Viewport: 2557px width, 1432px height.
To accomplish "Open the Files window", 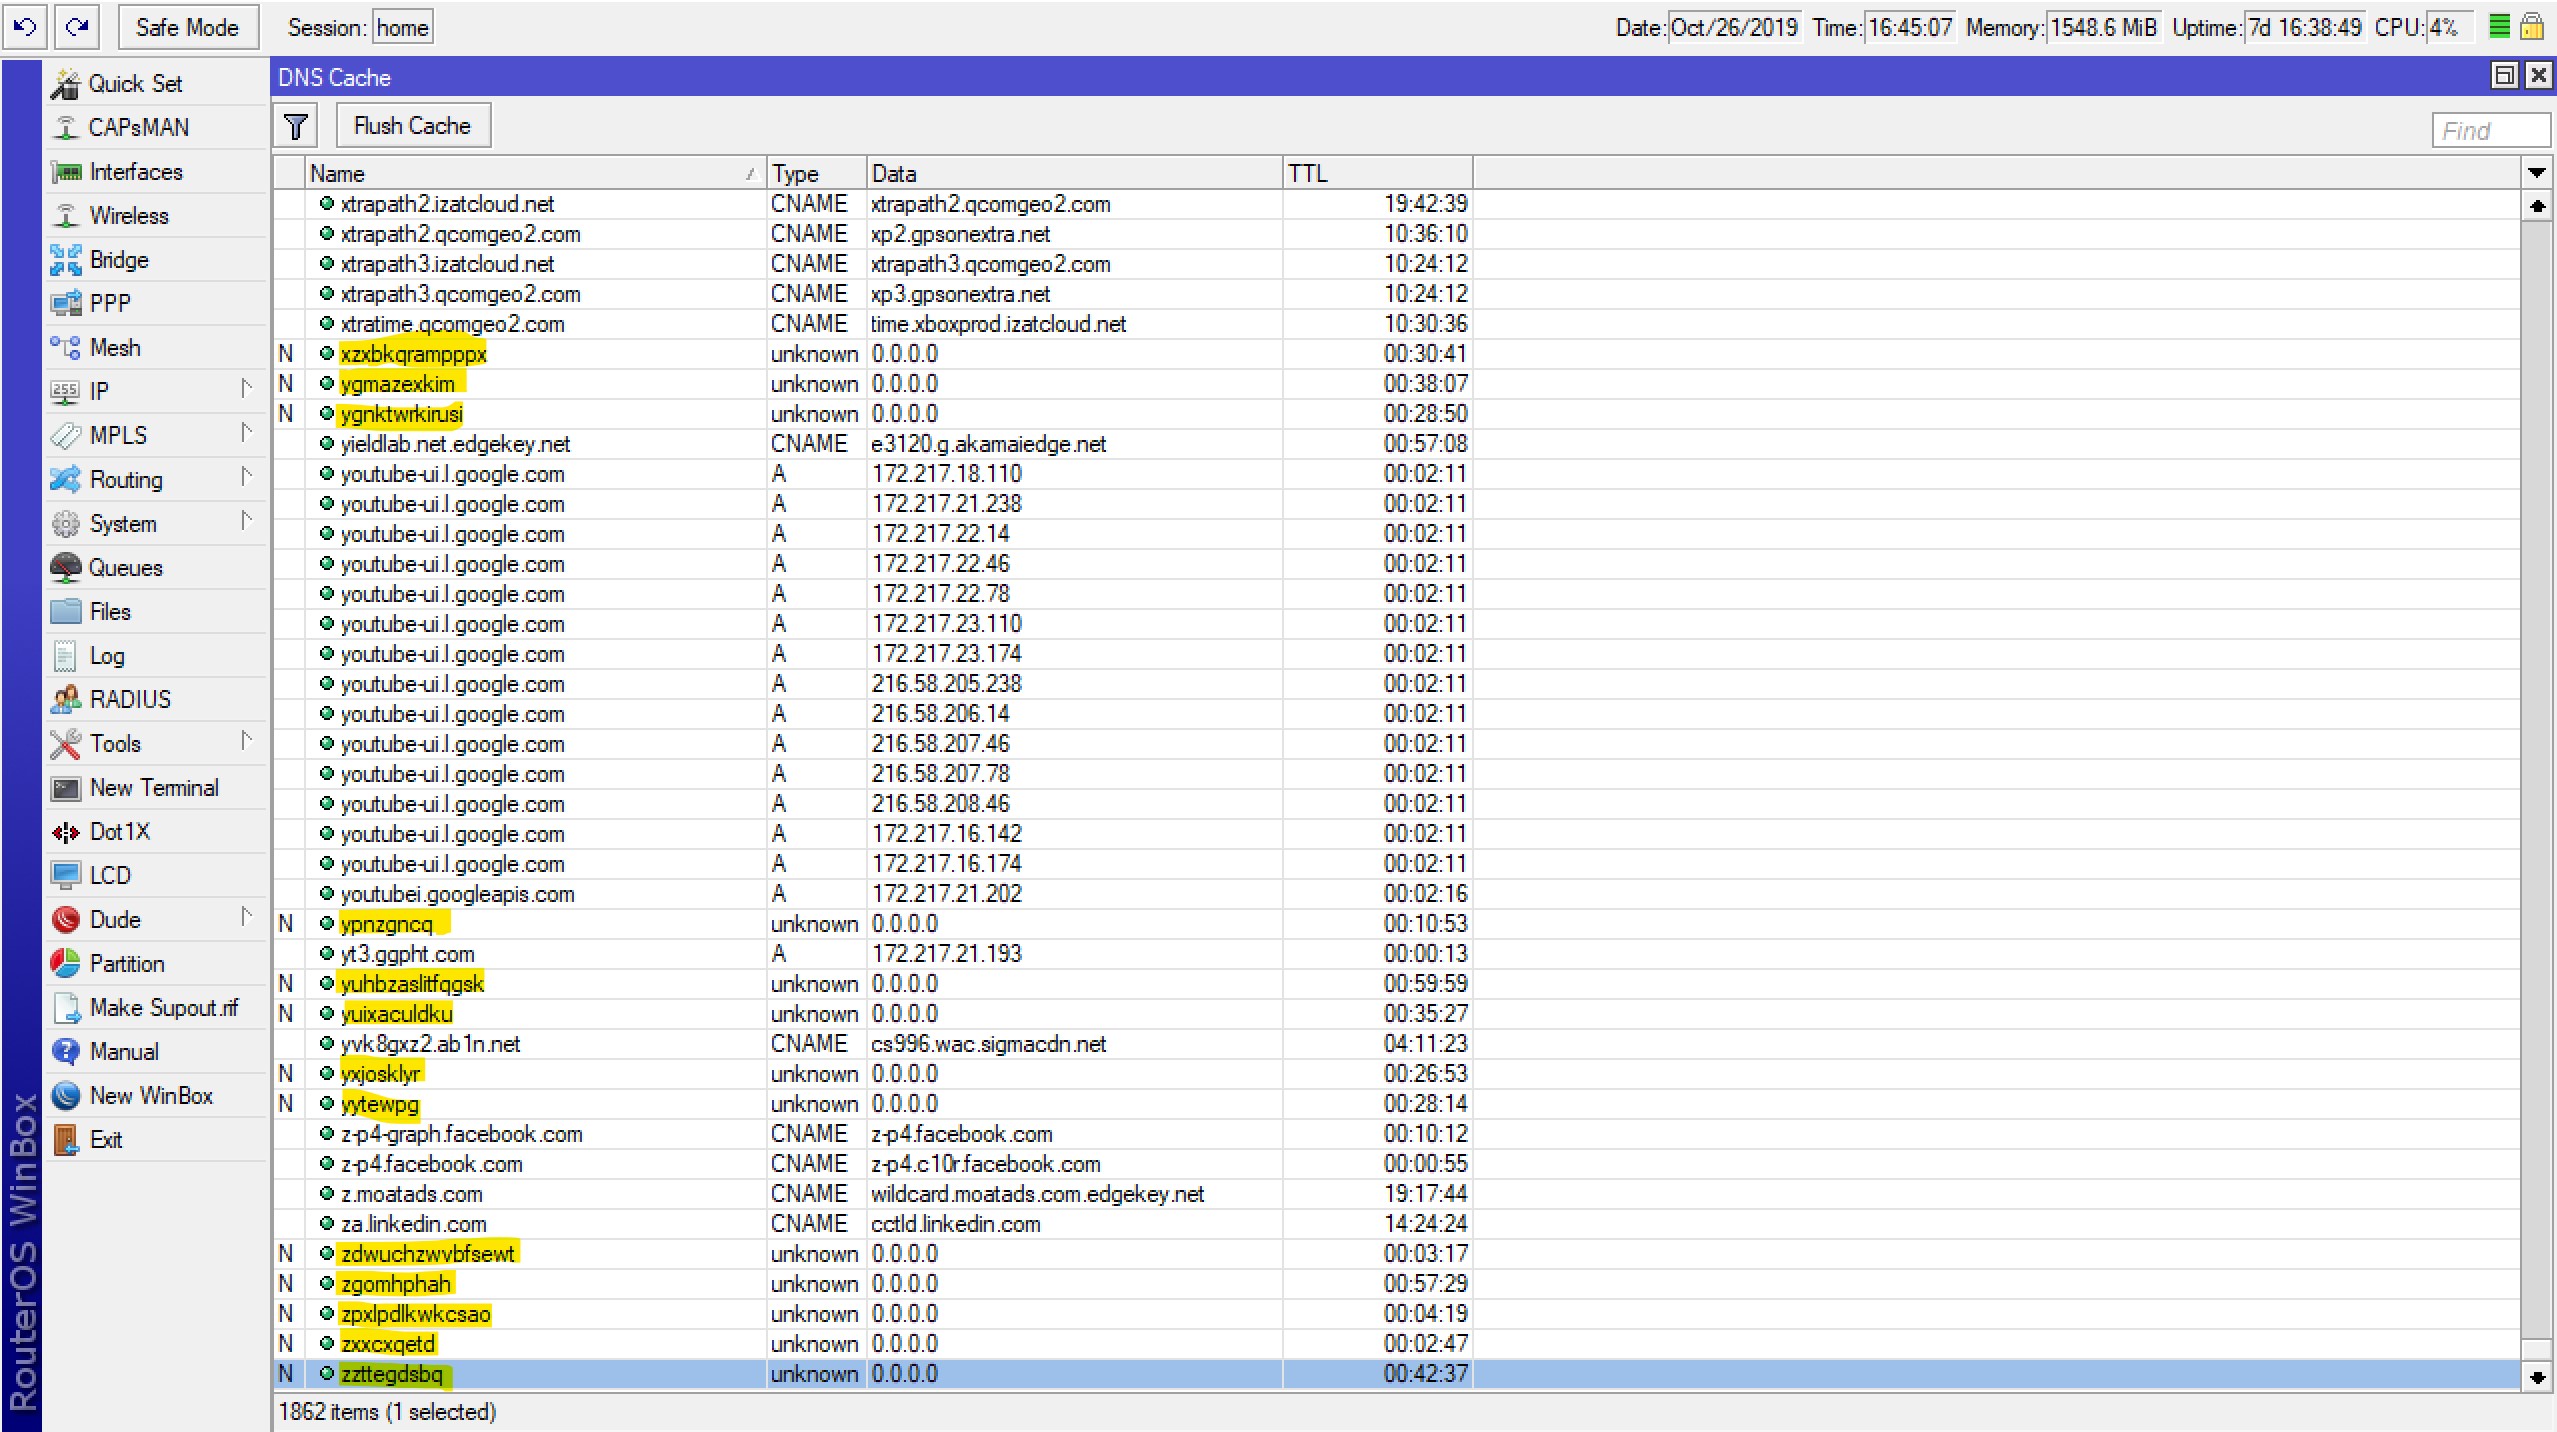I will pyautogui.click(x=109, y=611).
